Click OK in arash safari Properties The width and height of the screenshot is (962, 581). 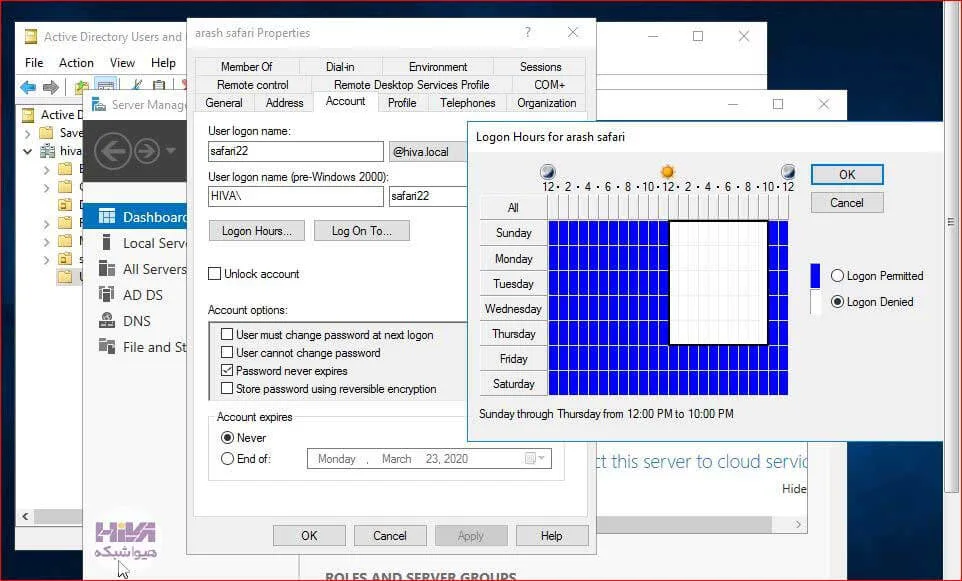pyautogui.click(x=309, y=536)
